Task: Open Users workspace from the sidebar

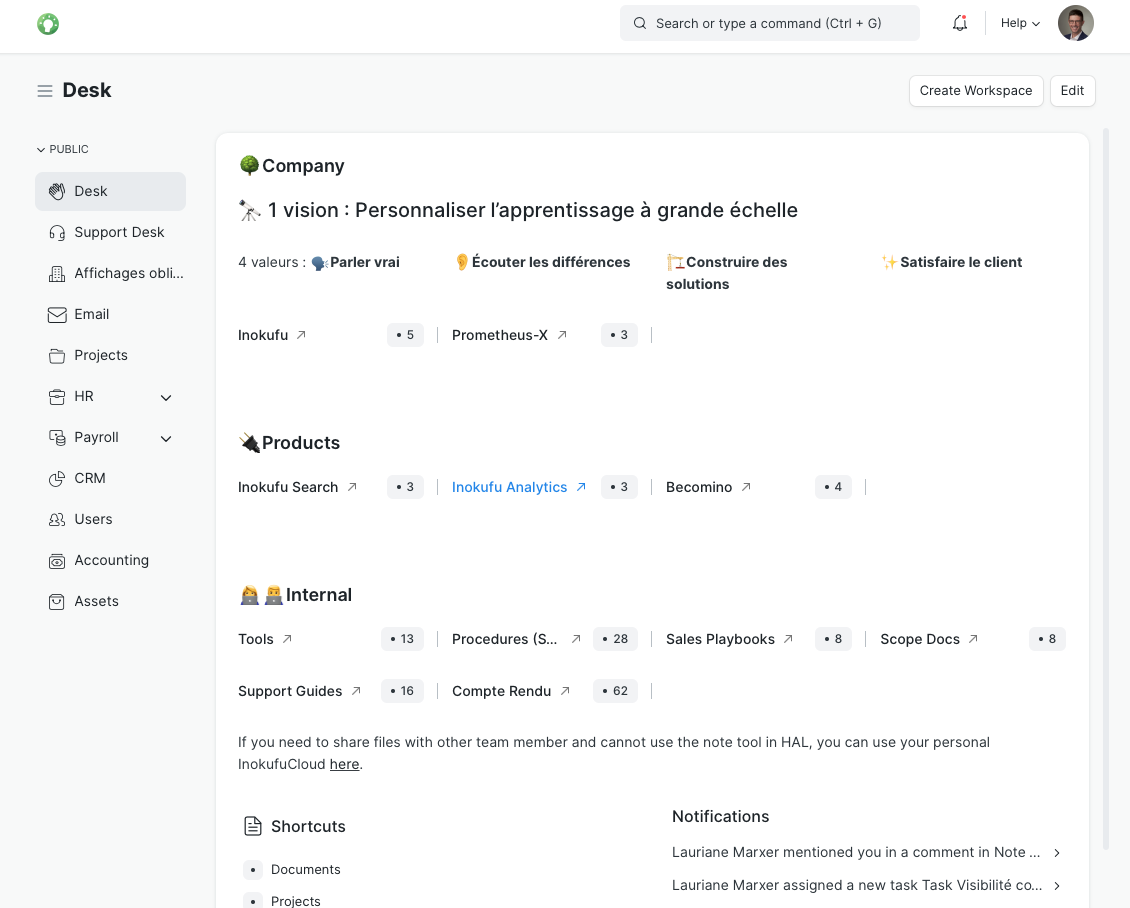Action: [x=93, y=519]
